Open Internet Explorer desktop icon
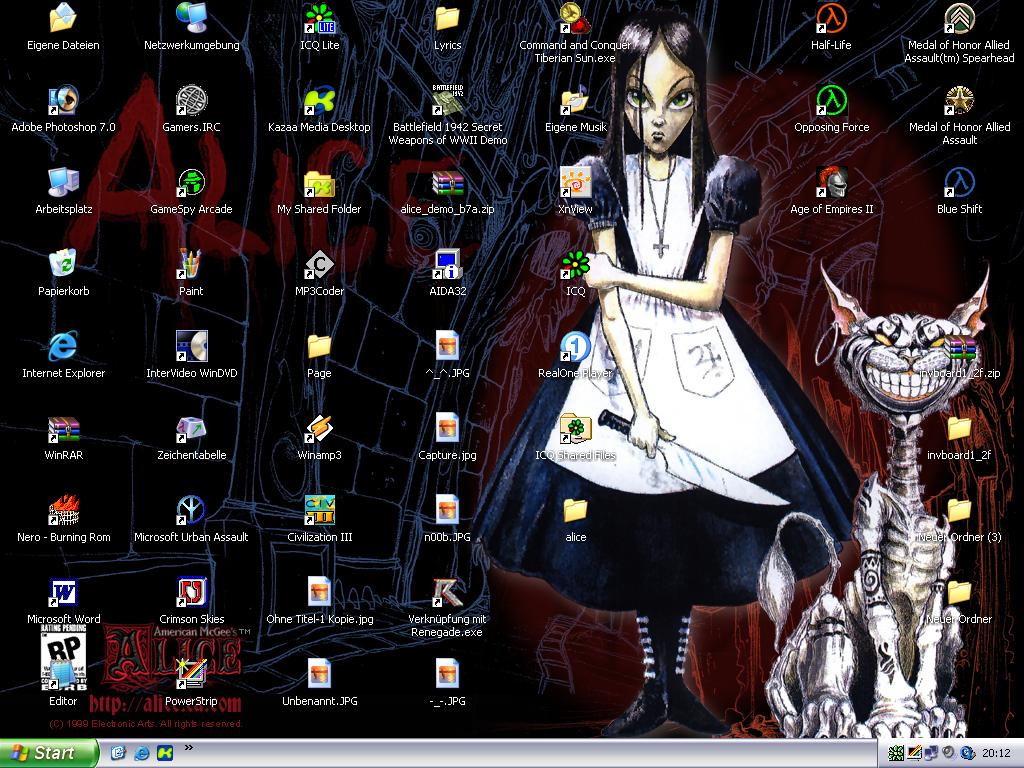This screenshot has width=1024, height=768. pyautogui.click(x=63, y=347)
